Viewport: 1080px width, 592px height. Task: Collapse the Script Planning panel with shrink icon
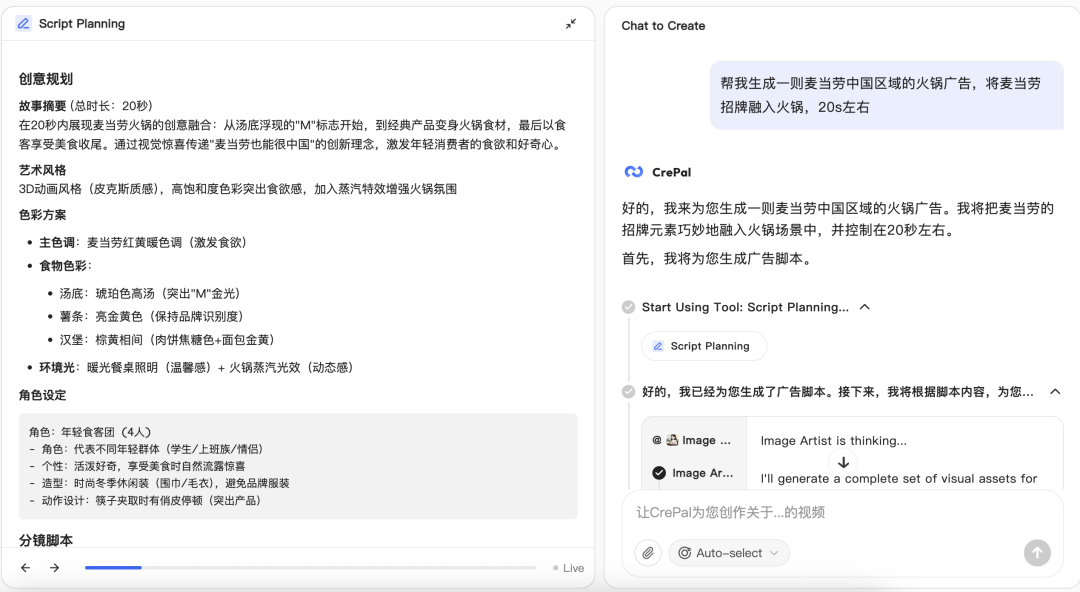coord(571,24)
